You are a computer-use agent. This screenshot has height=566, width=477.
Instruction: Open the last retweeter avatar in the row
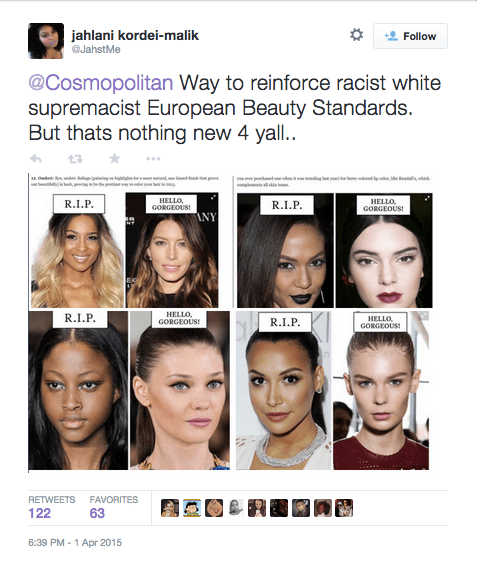coord(344,508)
